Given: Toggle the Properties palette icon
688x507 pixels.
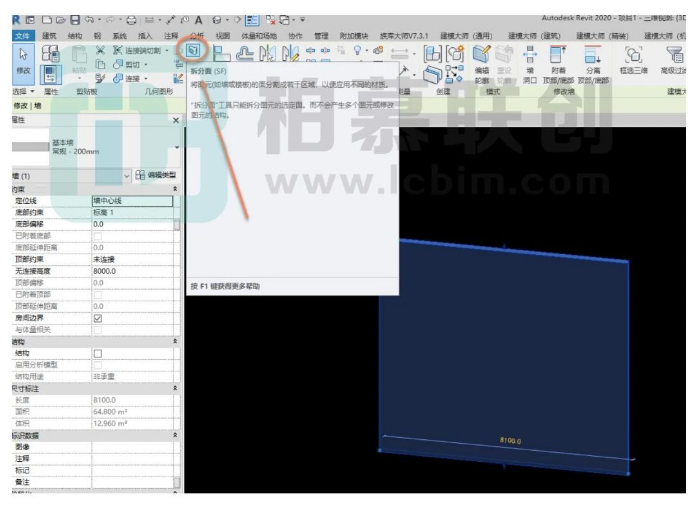Looking at the screenshot, I should [x=50, y=74].
